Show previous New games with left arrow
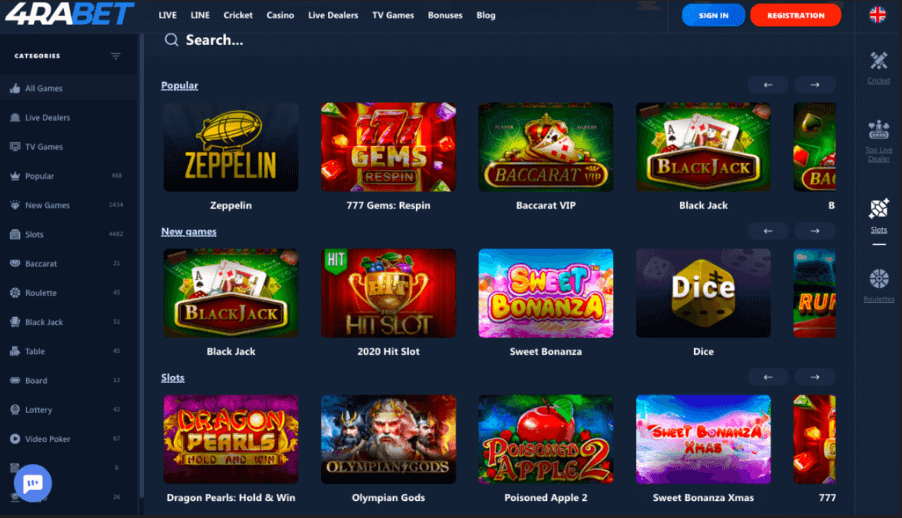 pos(768,231)
